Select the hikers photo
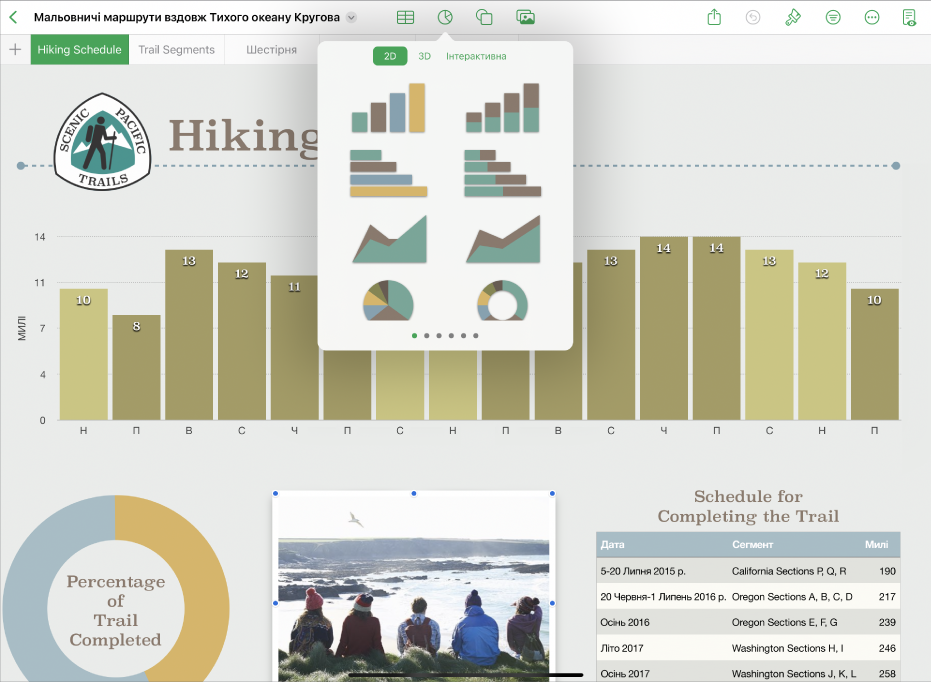This screenshot has width=931, height=684. 414,588
